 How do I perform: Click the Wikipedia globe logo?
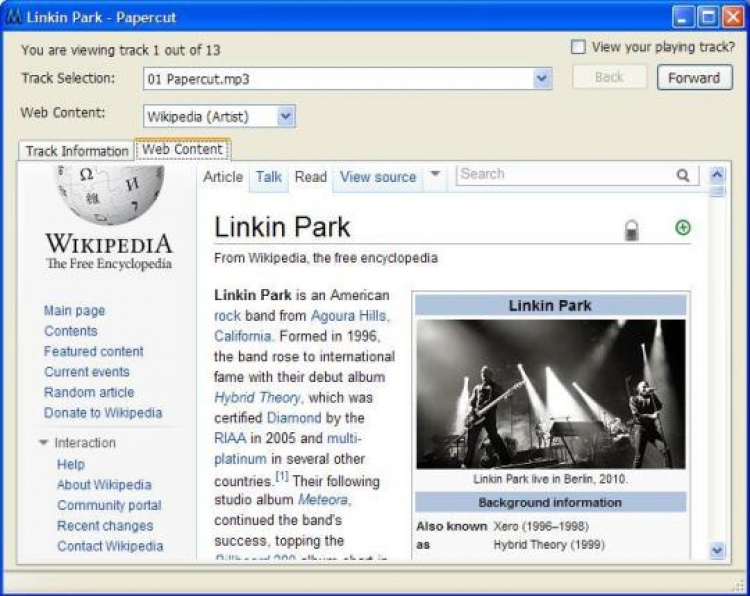coord(110,195)
